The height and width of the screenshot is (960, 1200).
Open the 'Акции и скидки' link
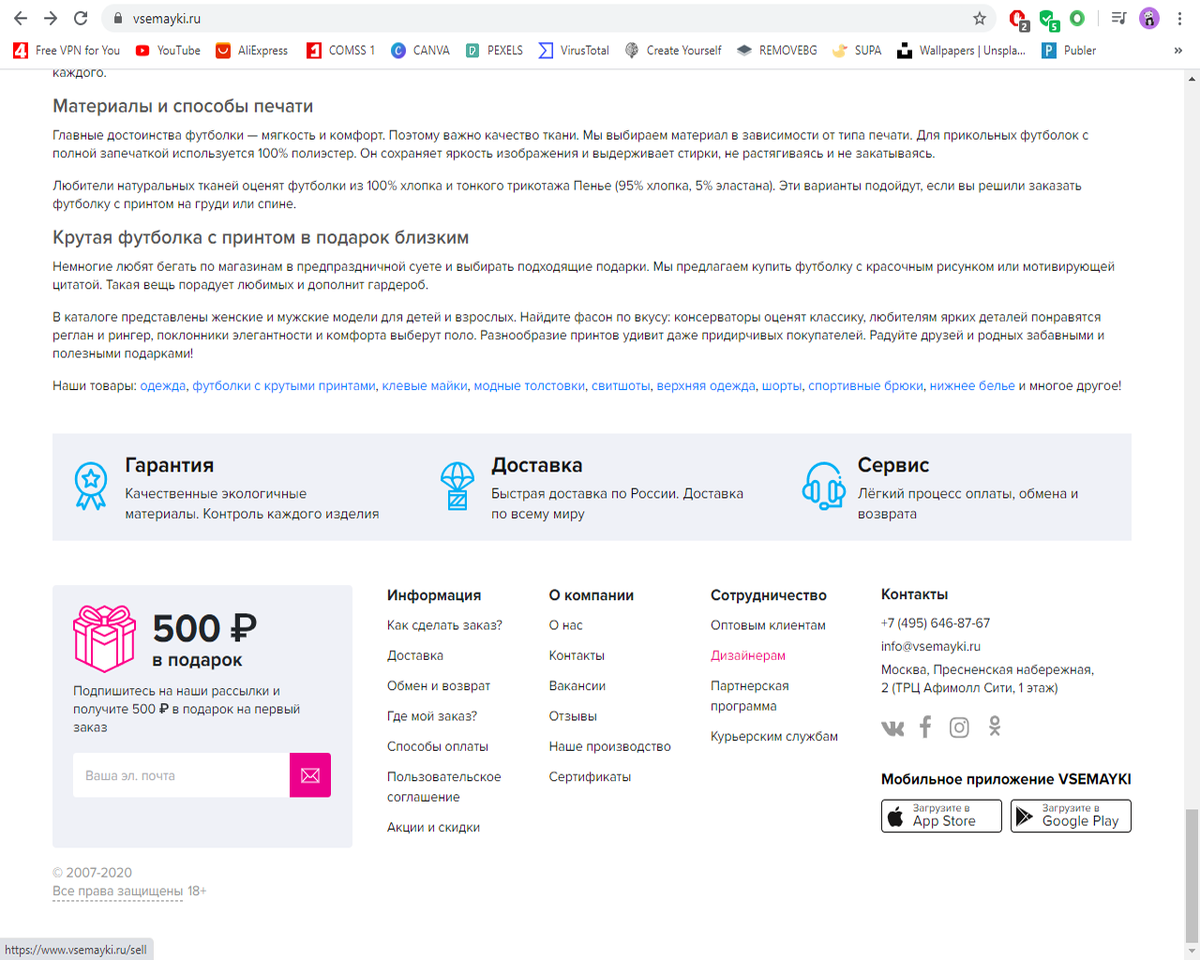pos(433,827)
